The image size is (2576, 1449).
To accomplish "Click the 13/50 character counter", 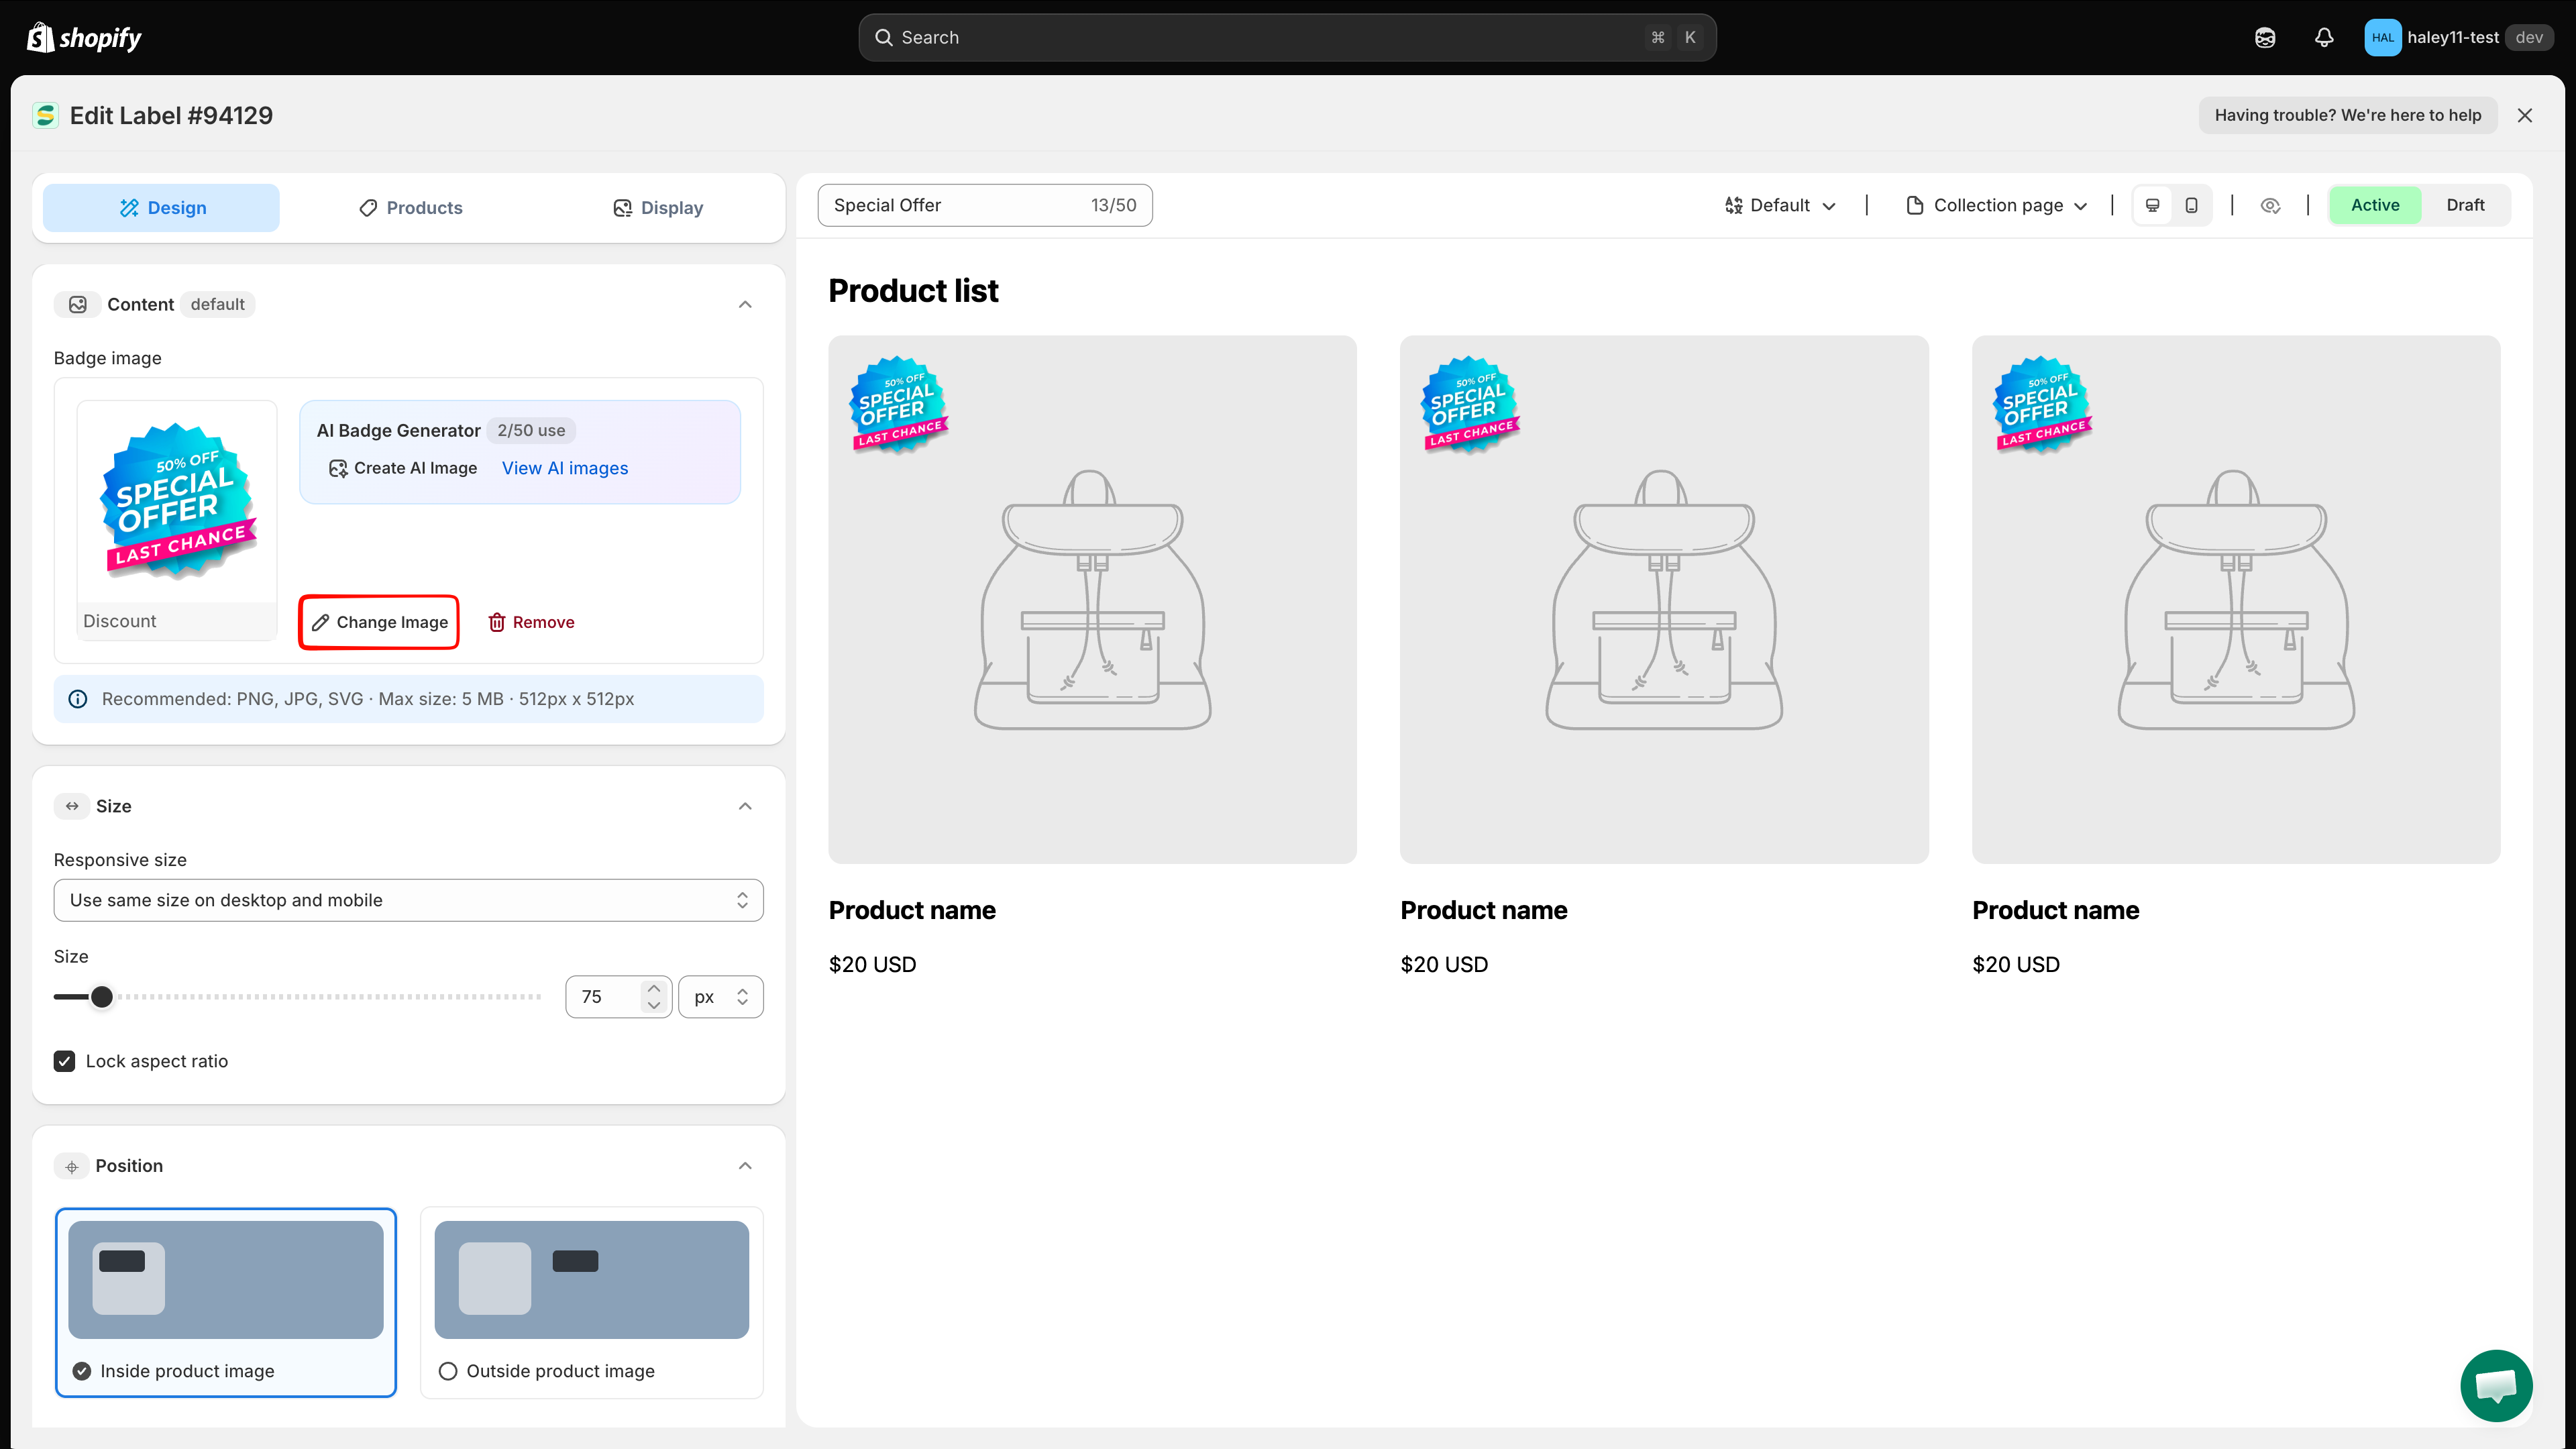I will pyautogui.click(x=1113, y=205).
